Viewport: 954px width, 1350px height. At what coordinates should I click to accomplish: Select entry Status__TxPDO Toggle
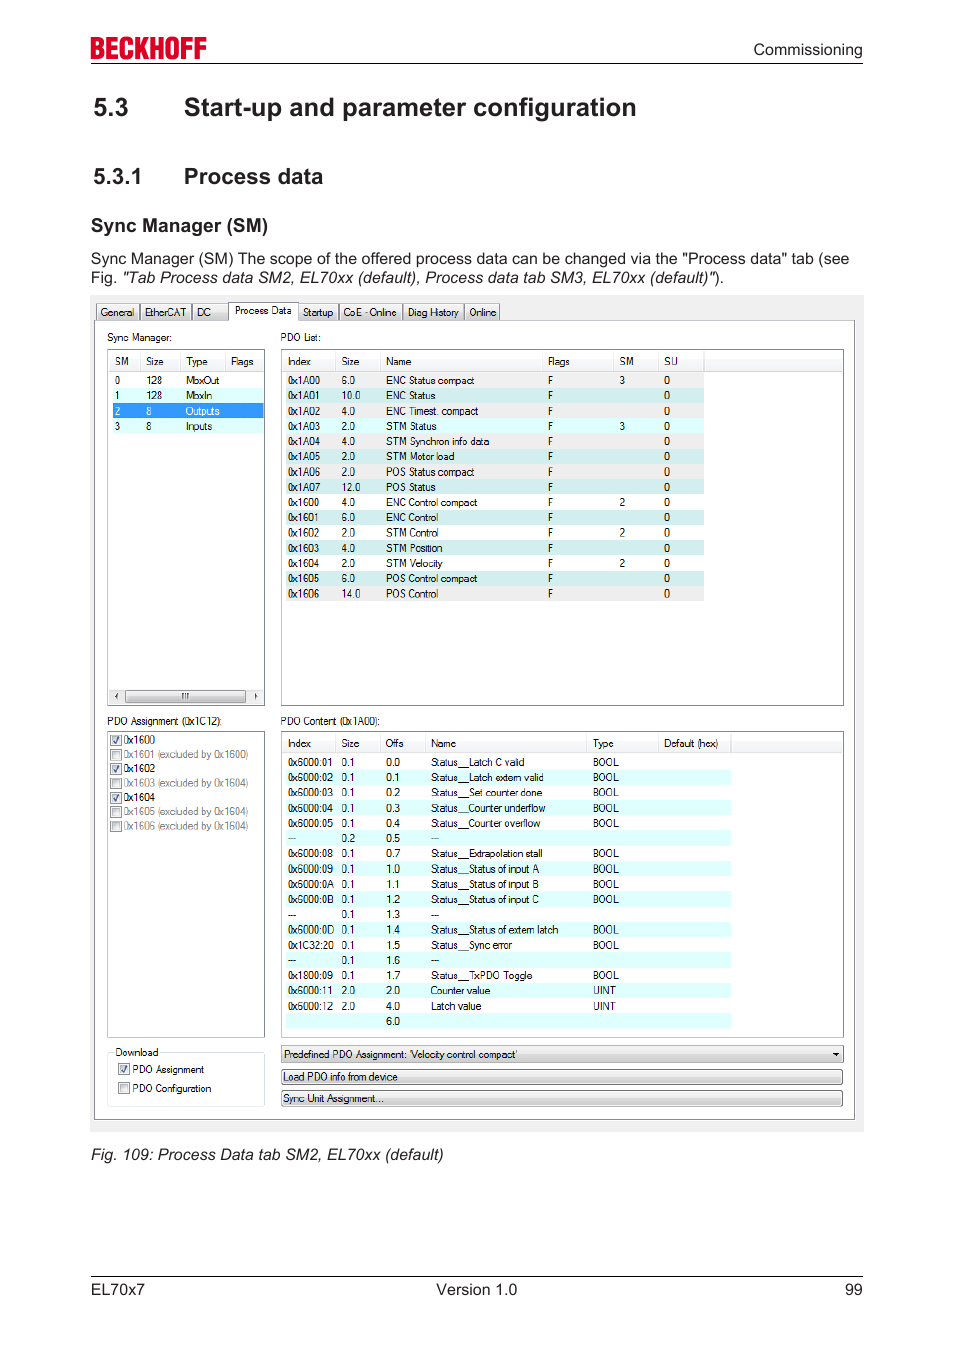[508, 975]
